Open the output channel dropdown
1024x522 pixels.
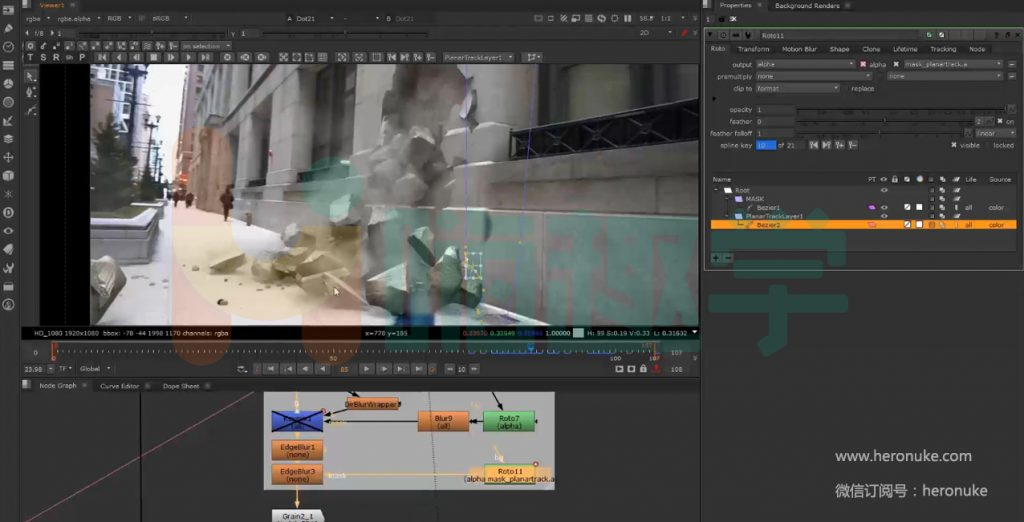tap(805, 64)
